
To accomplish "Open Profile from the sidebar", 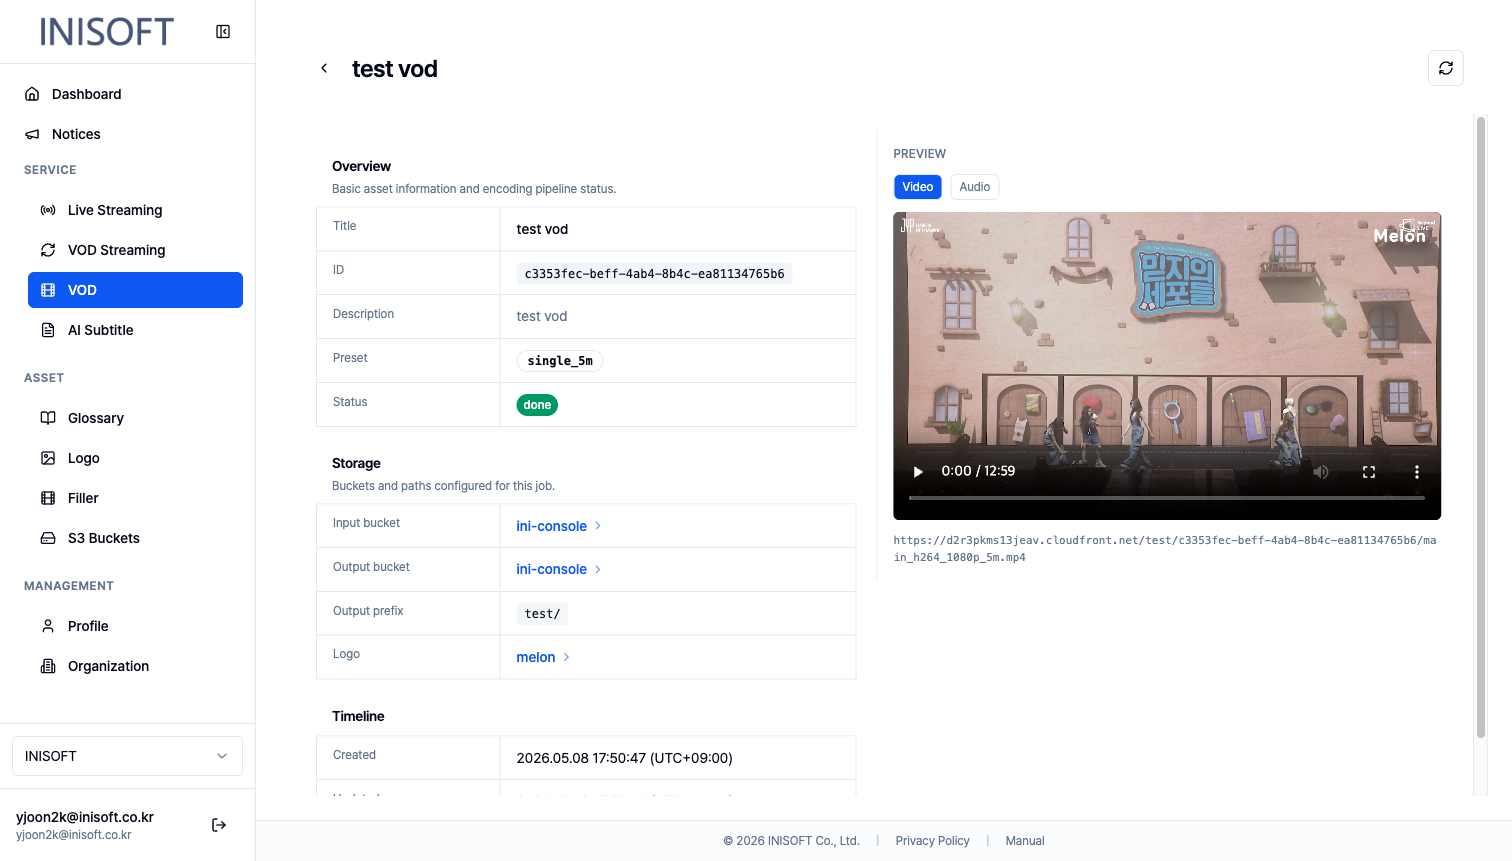I will pyautogui.click(x=135, y=626).
